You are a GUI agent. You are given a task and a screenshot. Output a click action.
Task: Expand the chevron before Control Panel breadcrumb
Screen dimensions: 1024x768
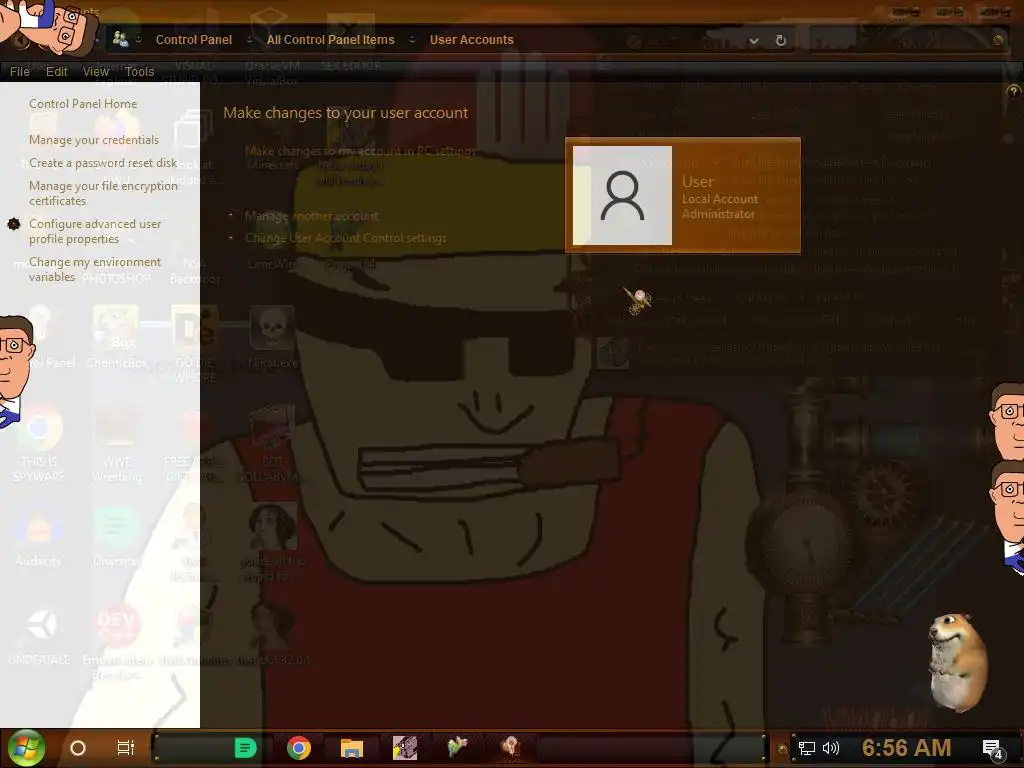(x=138, y=40)
